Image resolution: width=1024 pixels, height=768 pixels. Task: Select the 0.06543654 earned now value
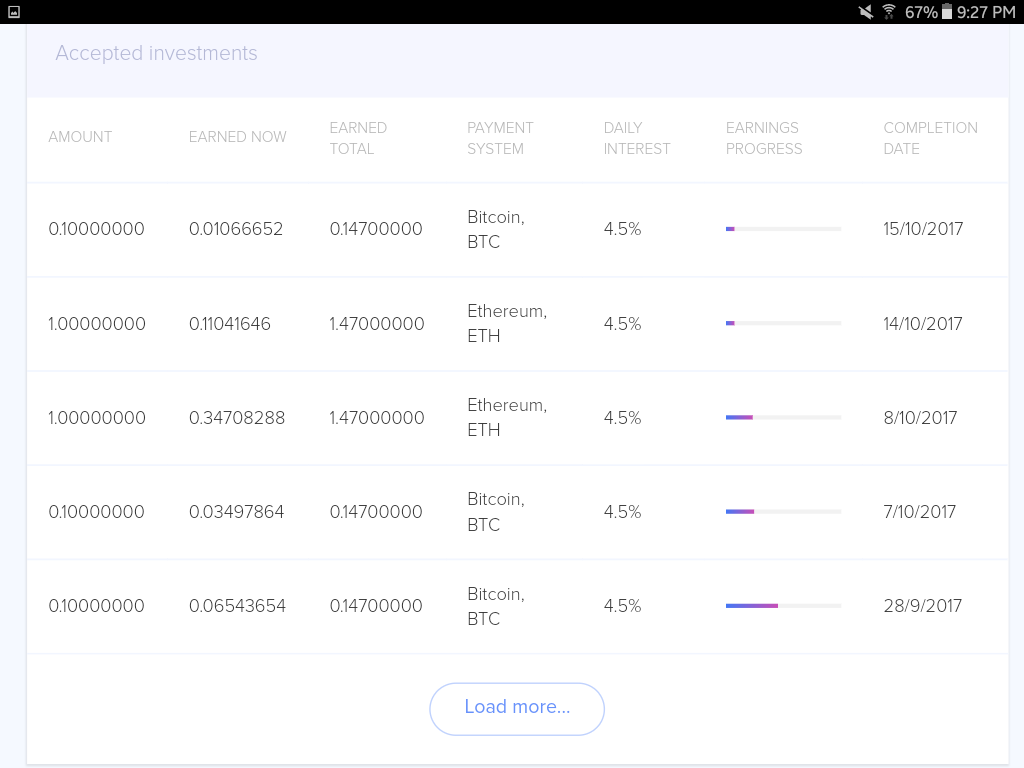pos(237,606)
